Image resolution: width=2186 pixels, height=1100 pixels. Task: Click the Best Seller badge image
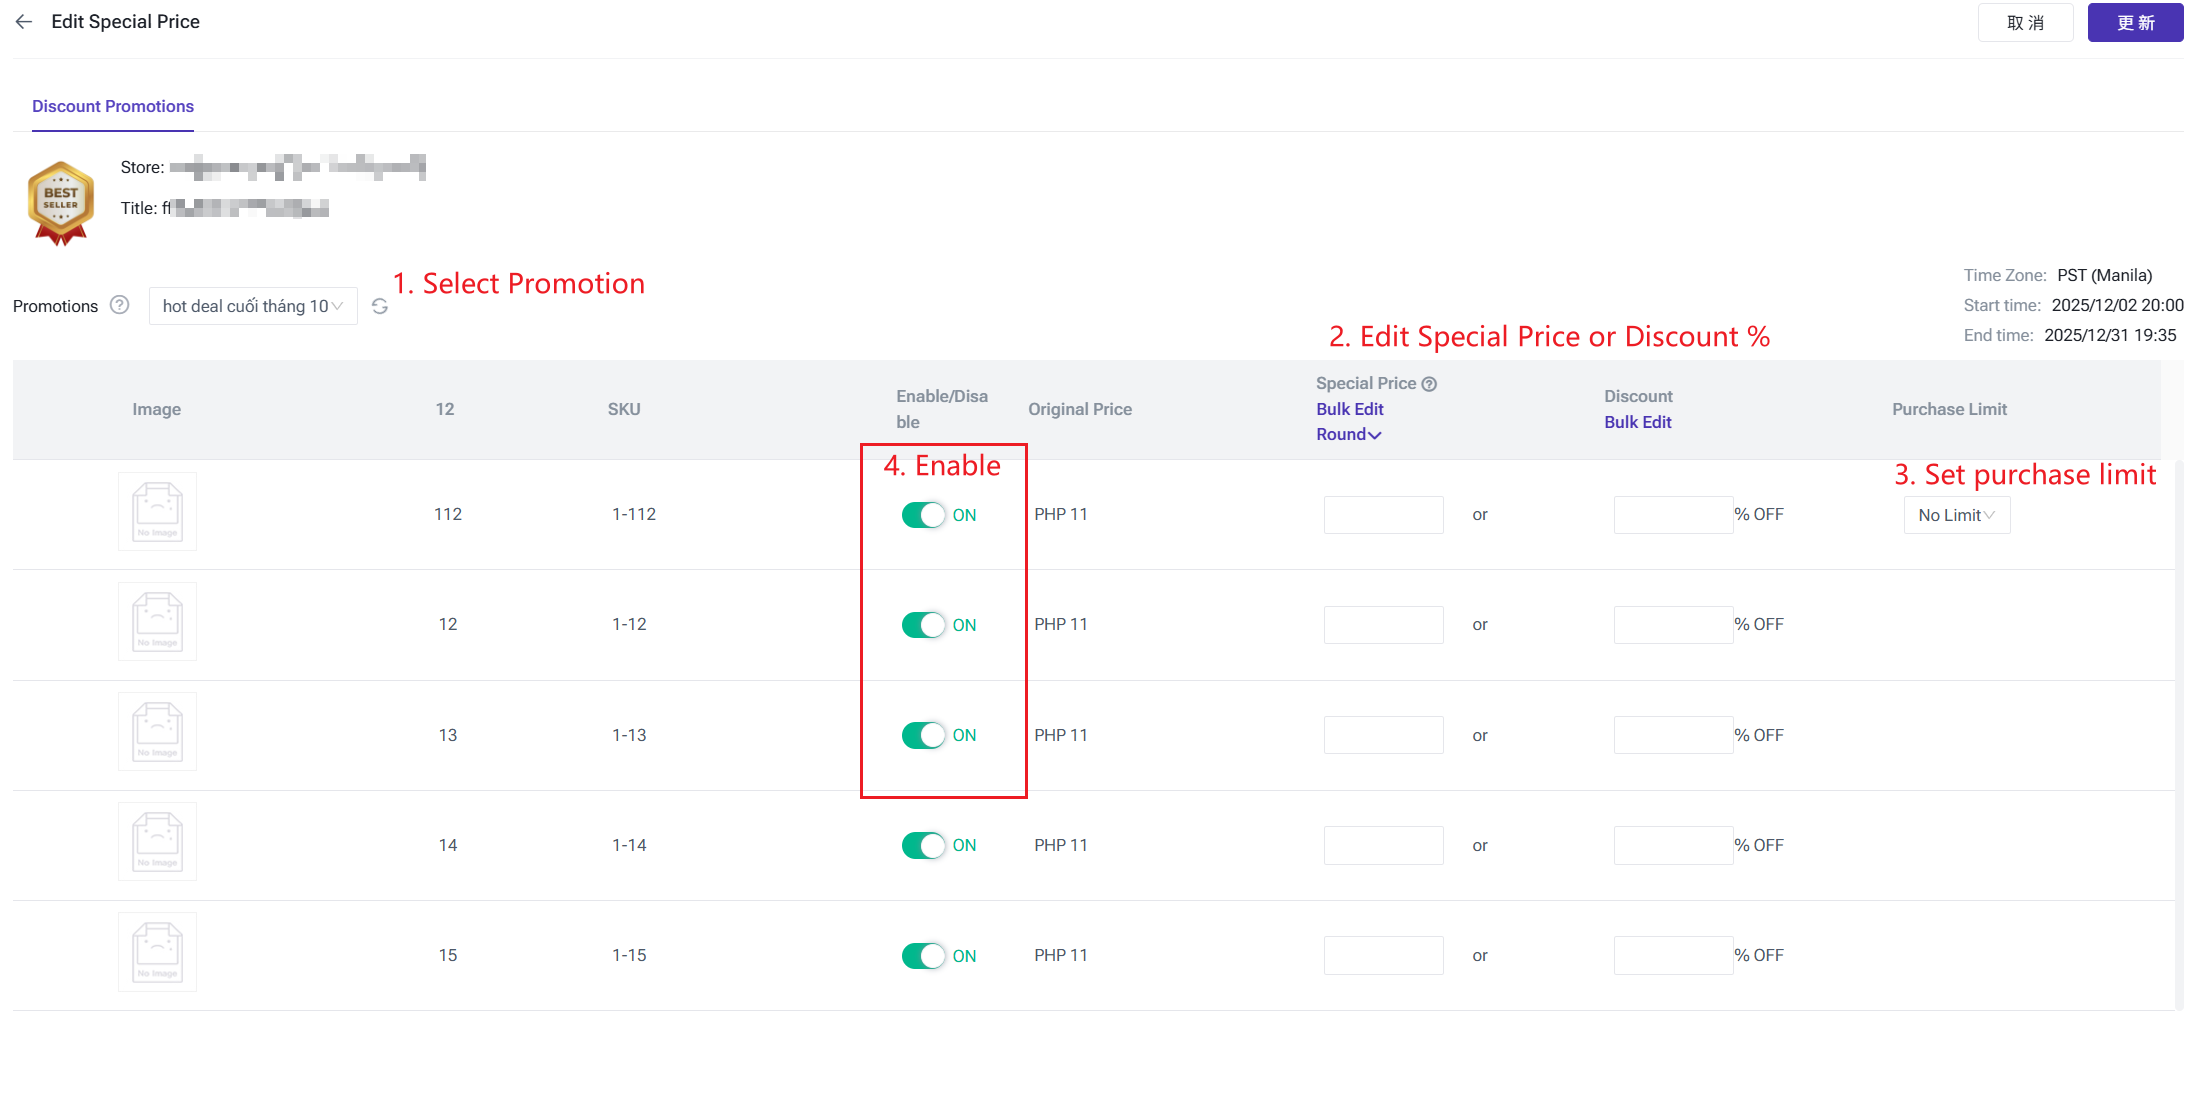coord(61,204)
